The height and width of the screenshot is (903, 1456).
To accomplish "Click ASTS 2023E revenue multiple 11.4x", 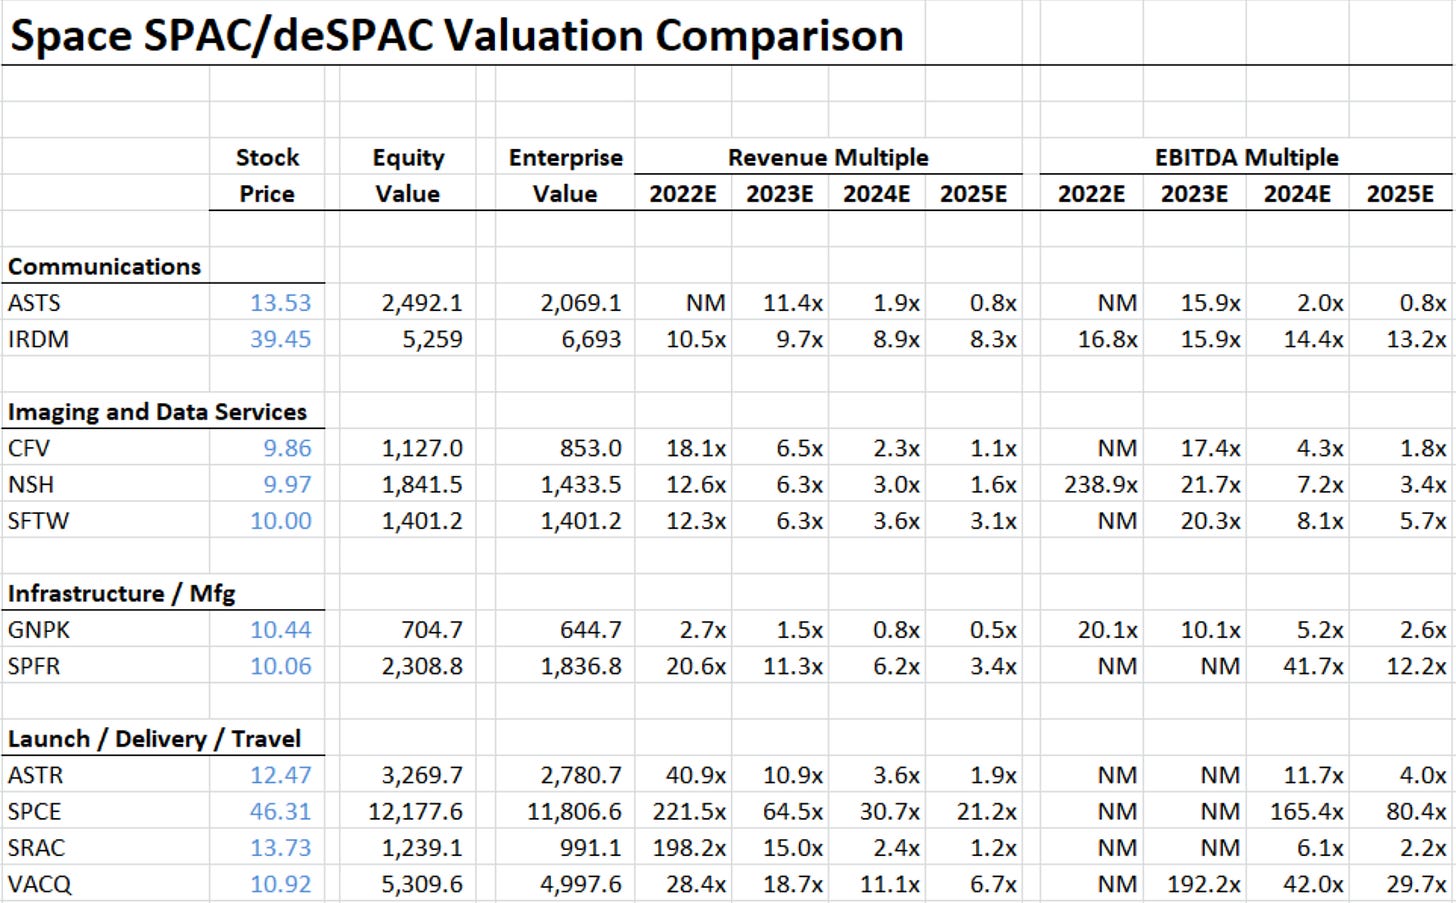I will point(793,303).
